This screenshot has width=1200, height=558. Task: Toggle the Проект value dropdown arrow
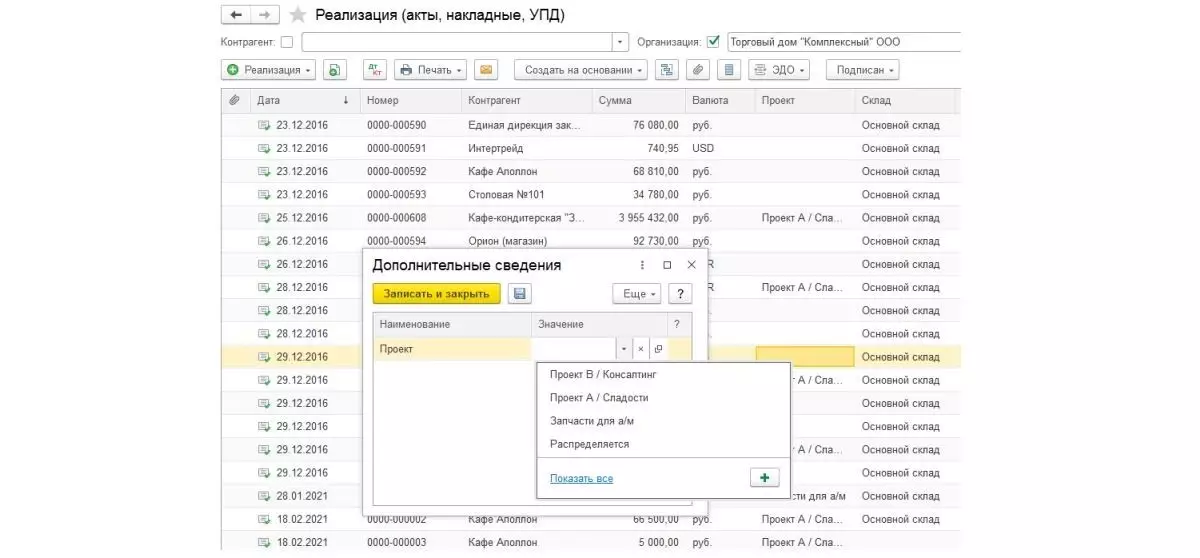(x=625, y=349)
